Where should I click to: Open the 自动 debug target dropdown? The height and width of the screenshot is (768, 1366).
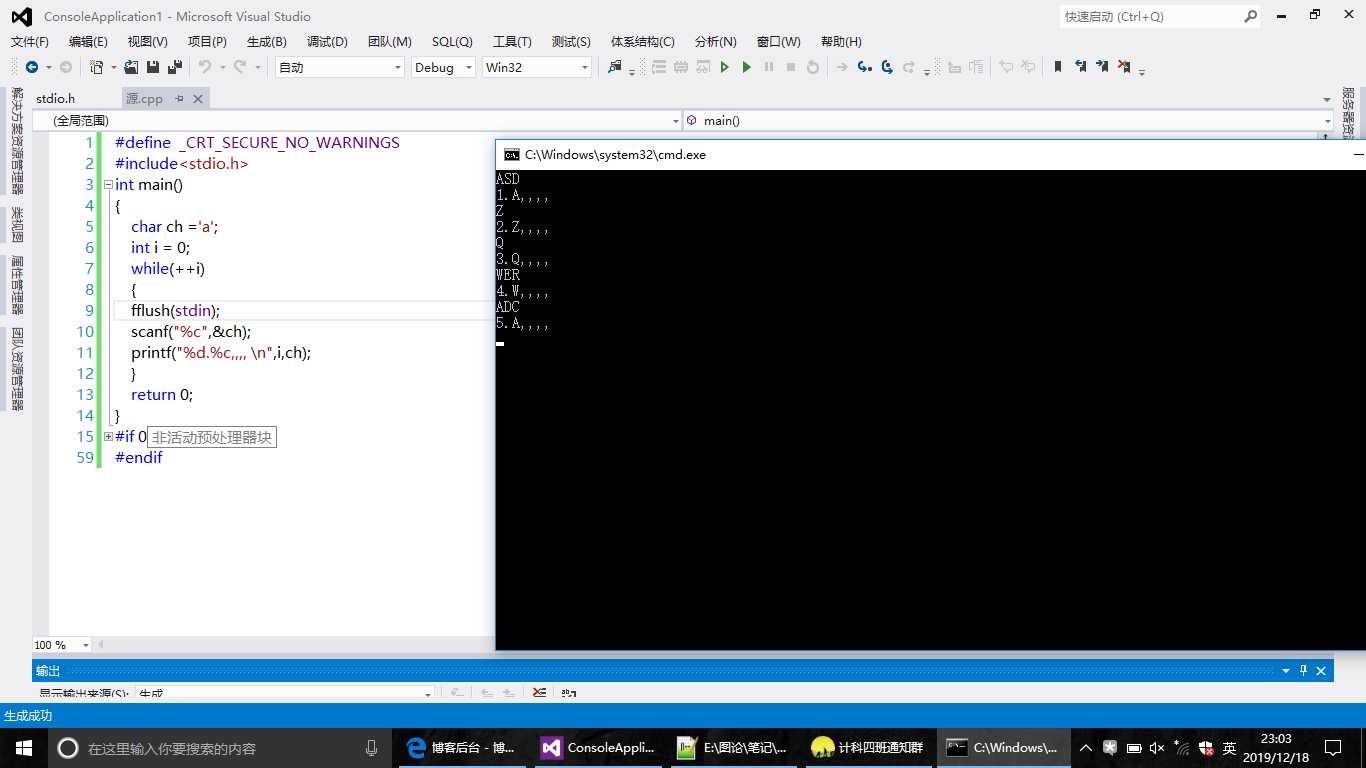[x=398, y=67]
